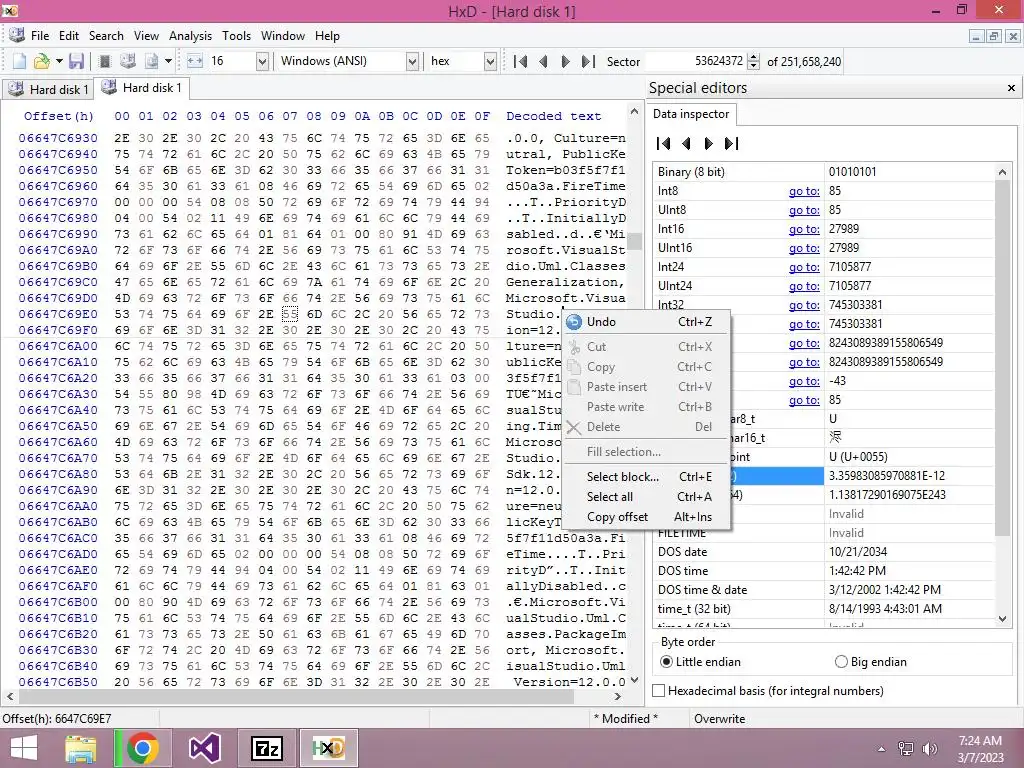The image size is (1024, 768).
Task: Click the Binary (8 bit) value 01010101
Action: tap(852, 172)
